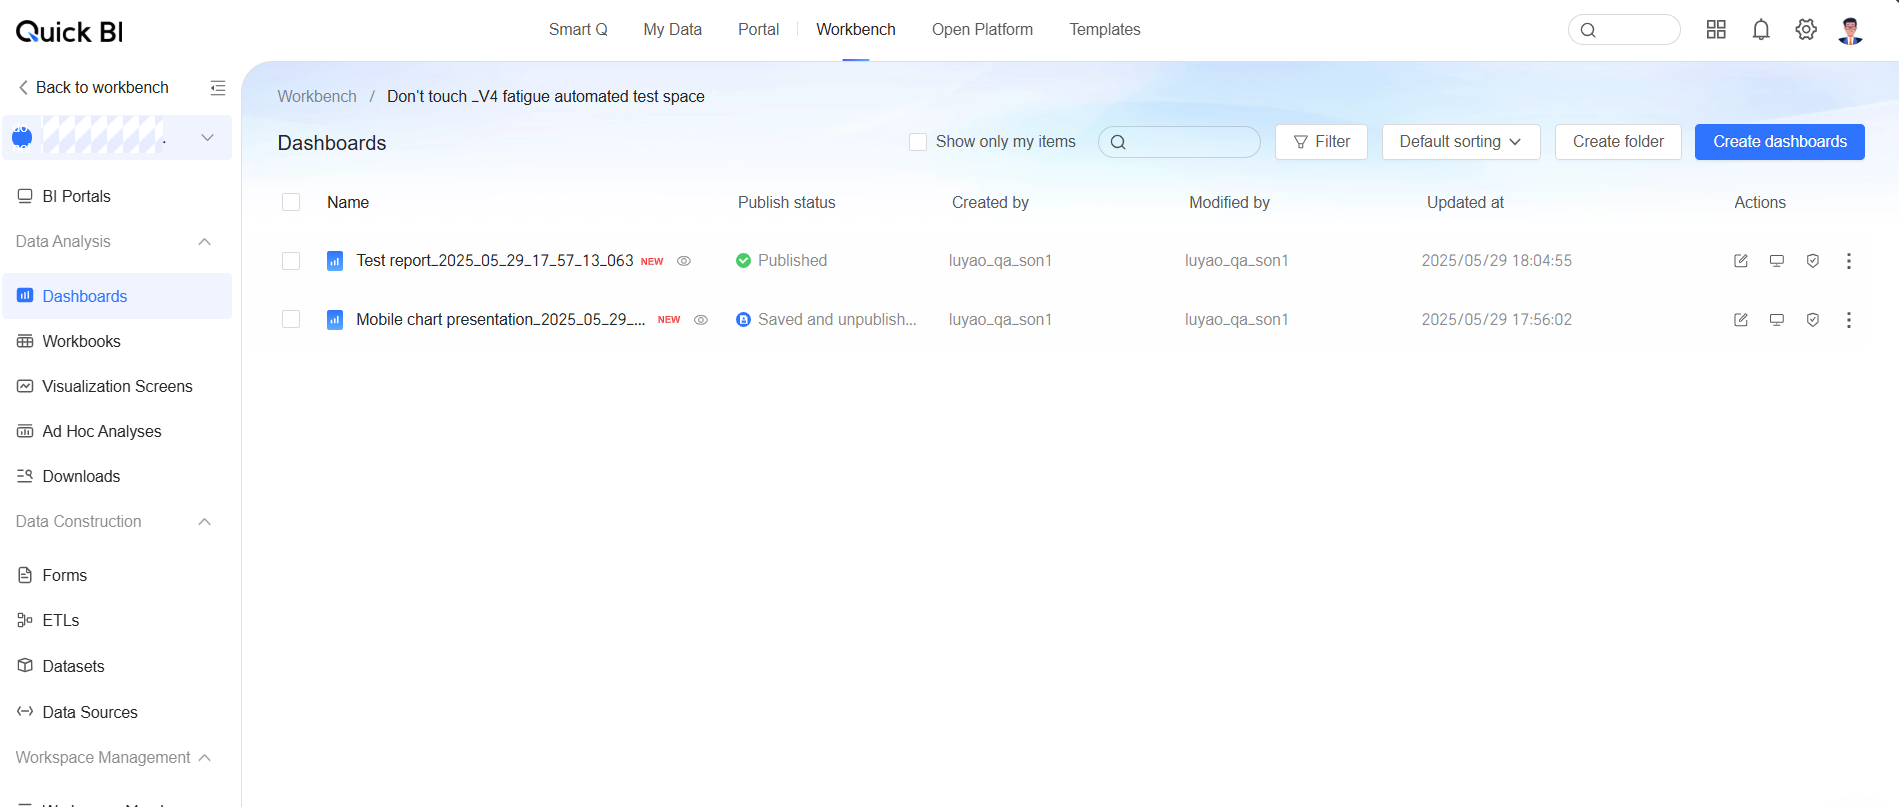Open Forms in the sidebar

point(117,576)
